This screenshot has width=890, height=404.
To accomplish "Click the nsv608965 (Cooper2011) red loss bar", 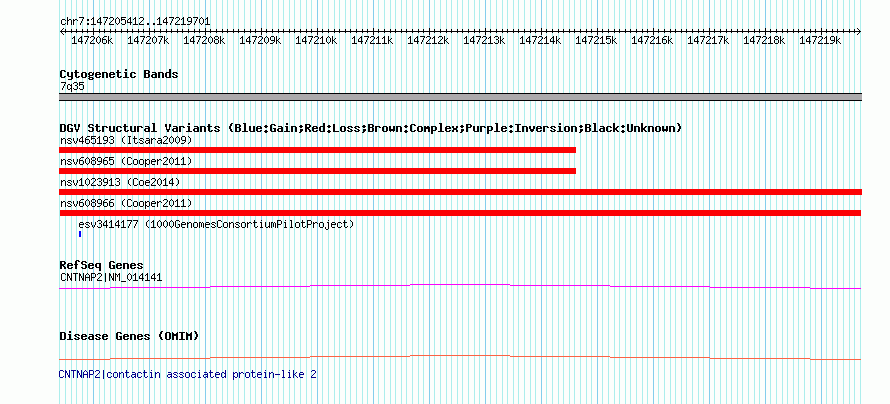I will tap(317, 171).
